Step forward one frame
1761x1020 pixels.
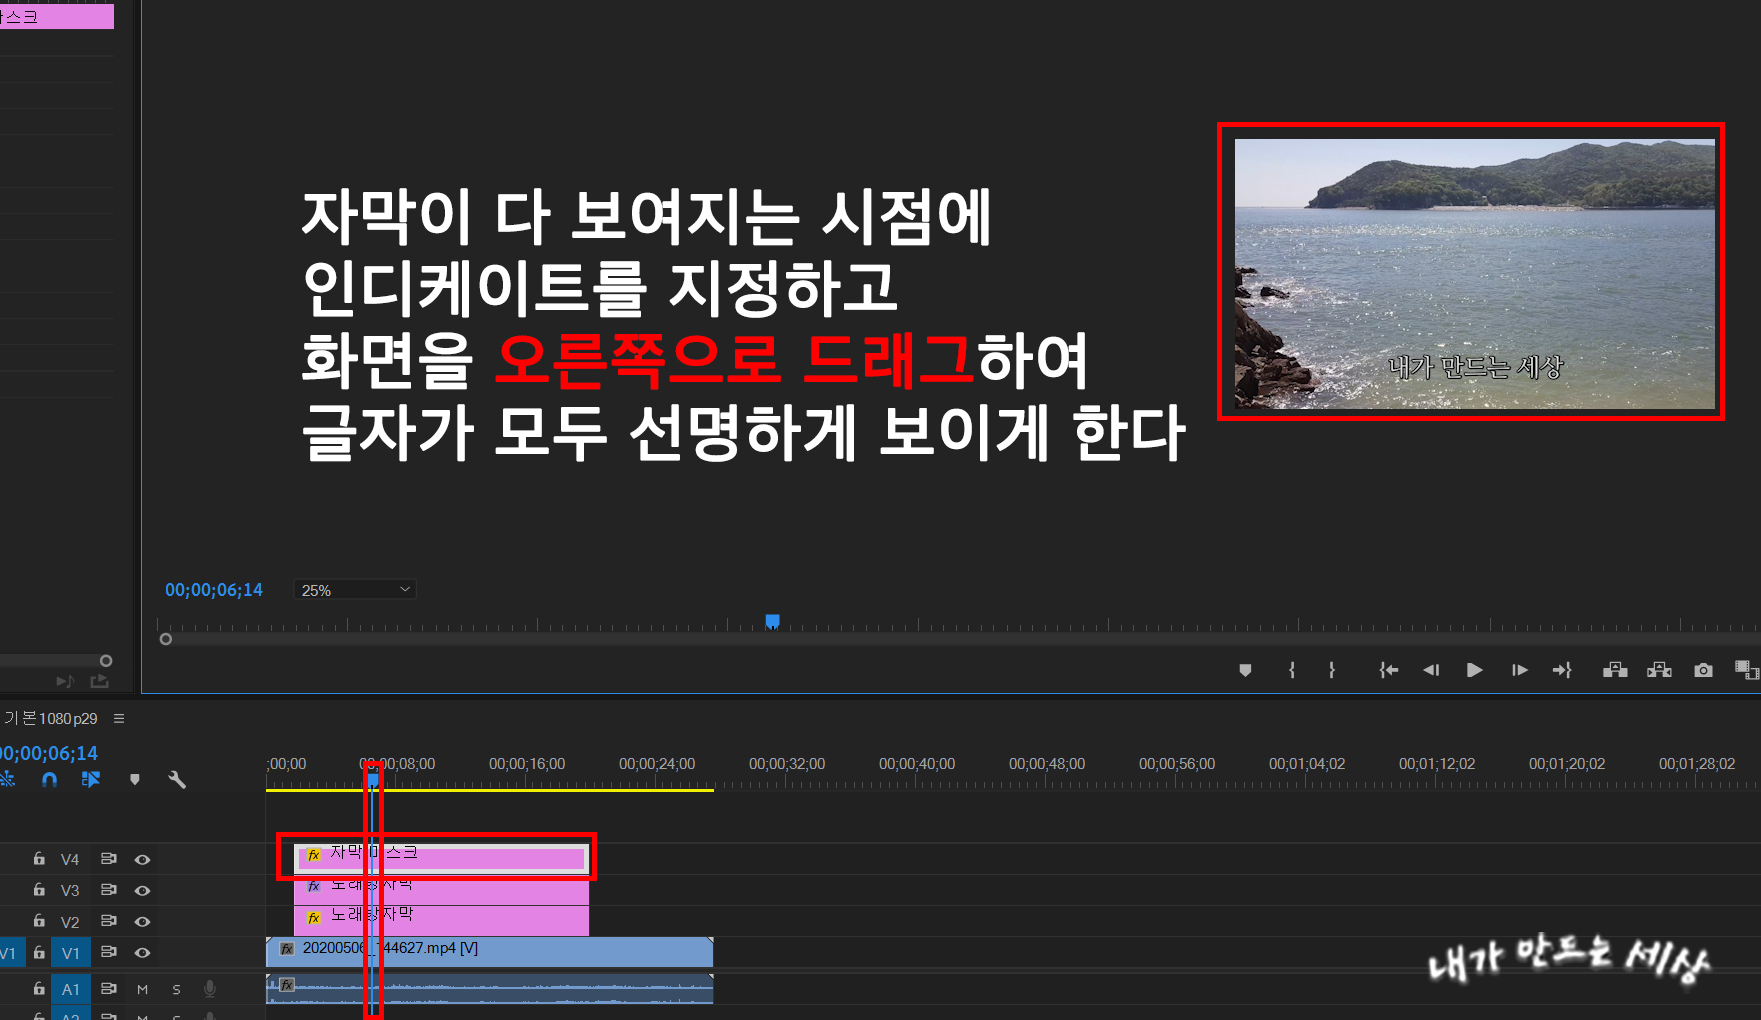pos(1520,670)
